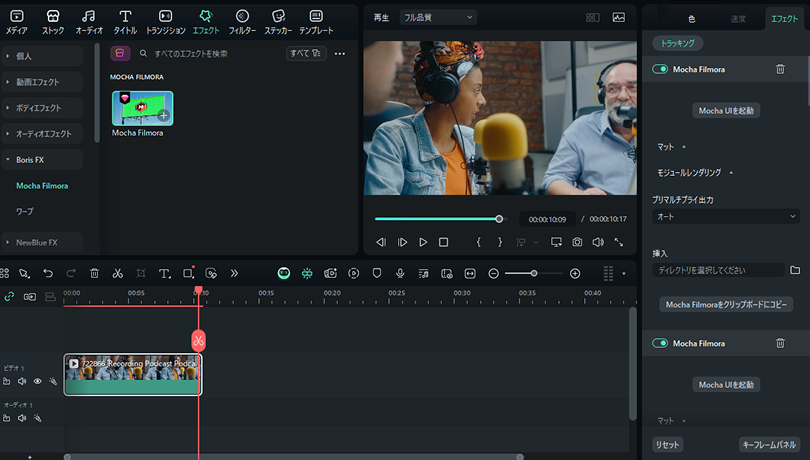Switch to the 色 properties tab
The width and height of the screenshot is (810, 460).
pos(692,19)
